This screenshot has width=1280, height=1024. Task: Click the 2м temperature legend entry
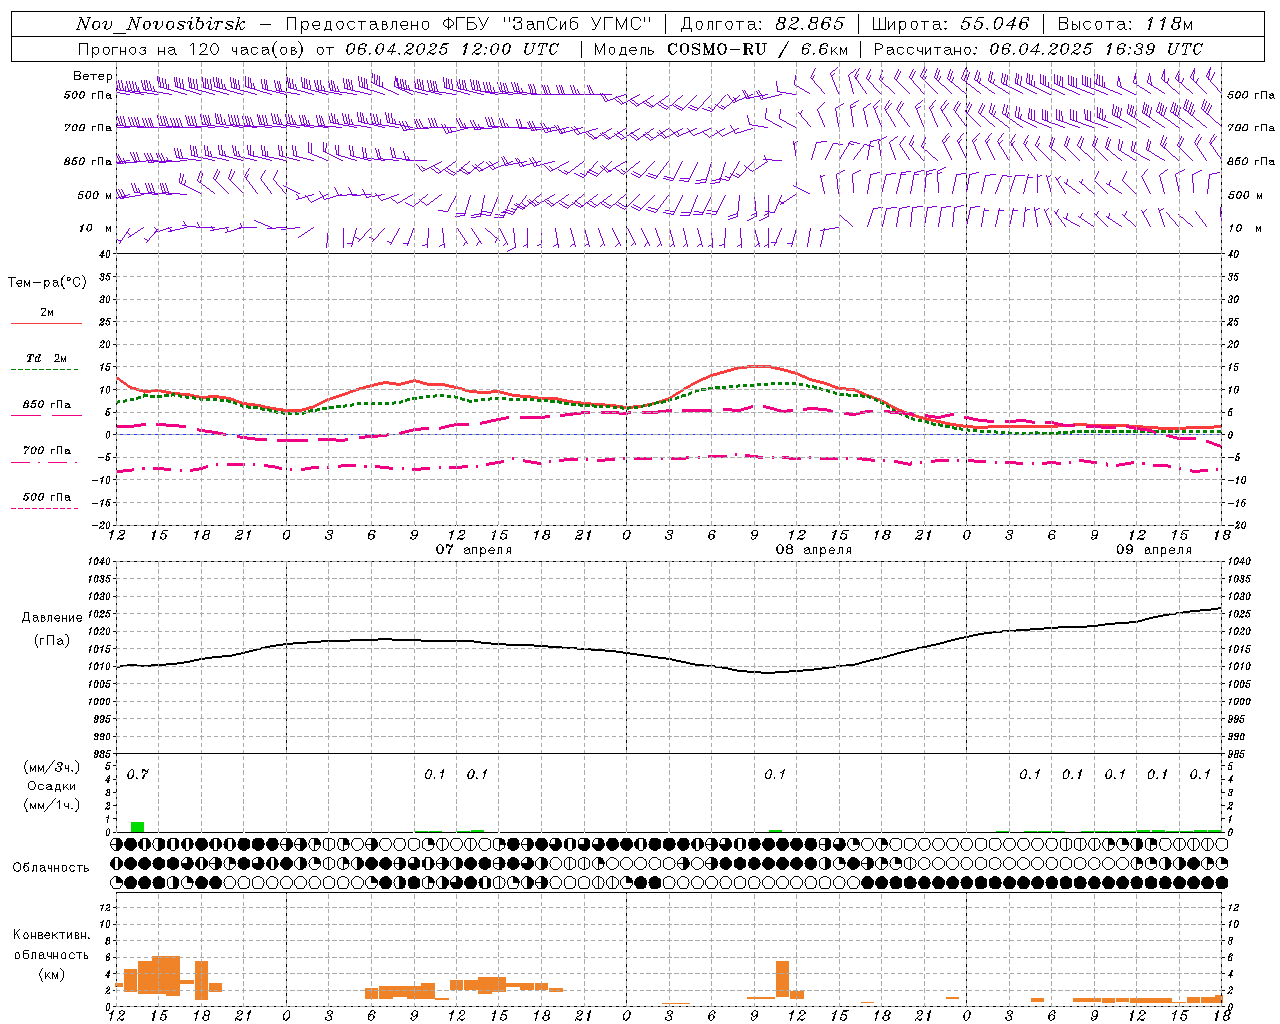point(47,313)
